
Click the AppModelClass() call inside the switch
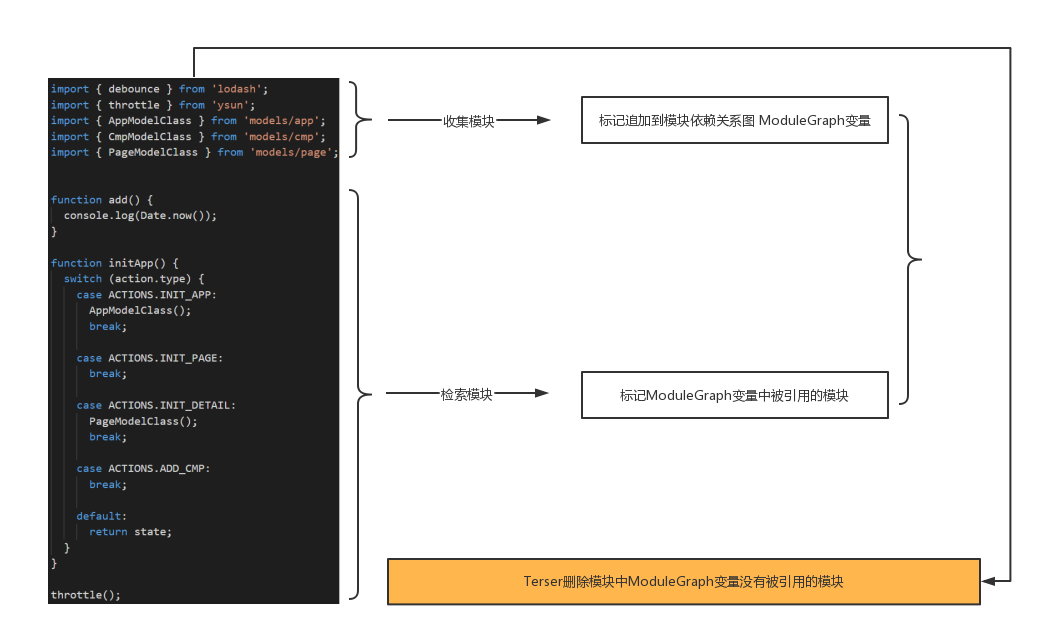(x=139, y=310)
